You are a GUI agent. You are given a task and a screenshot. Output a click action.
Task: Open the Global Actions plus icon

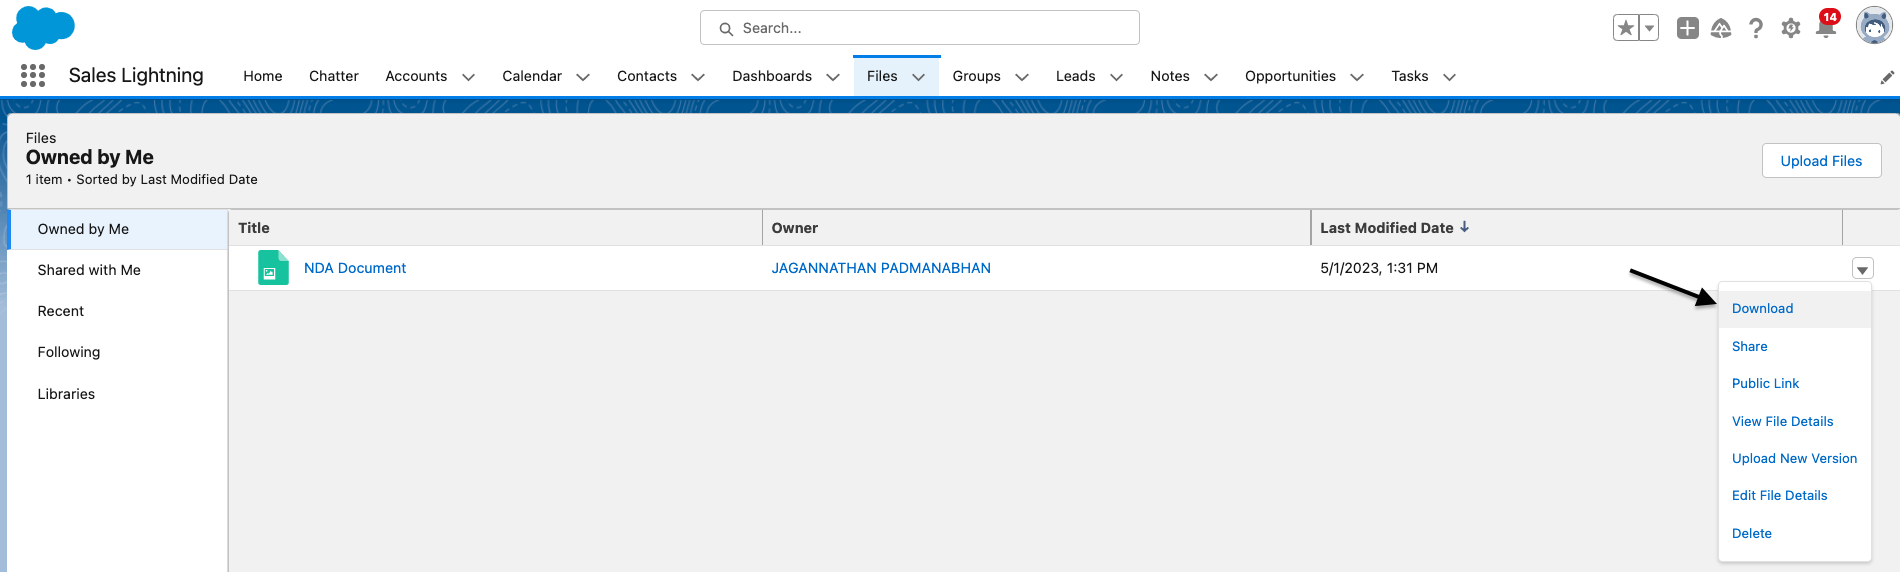[x=1688, y=28]
